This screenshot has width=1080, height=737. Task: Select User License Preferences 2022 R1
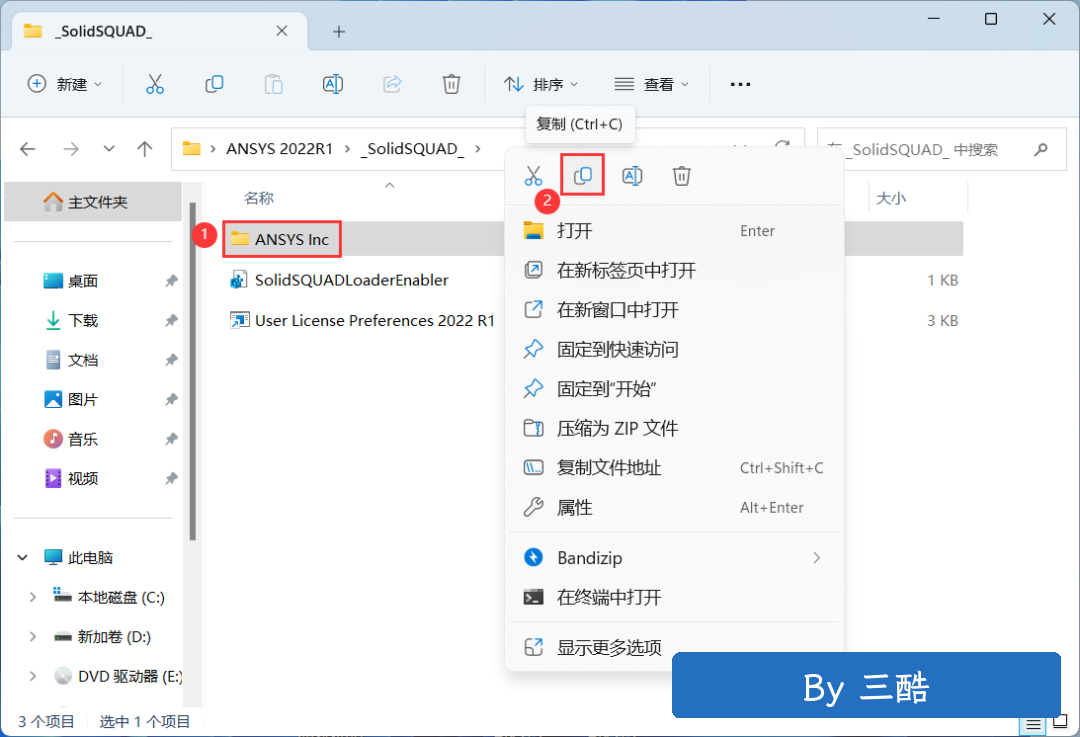[x=362, y=320]
